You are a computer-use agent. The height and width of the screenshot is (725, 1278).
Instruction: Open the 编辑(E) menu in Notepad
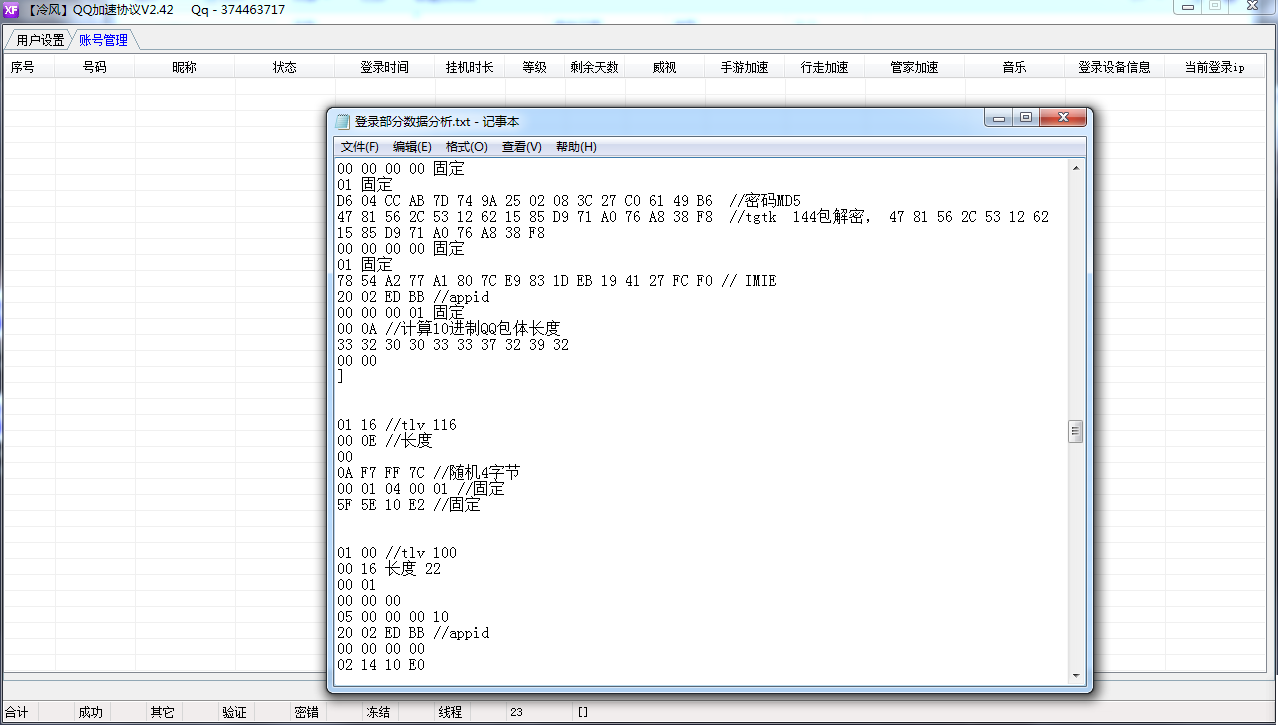tap(410, 146)
